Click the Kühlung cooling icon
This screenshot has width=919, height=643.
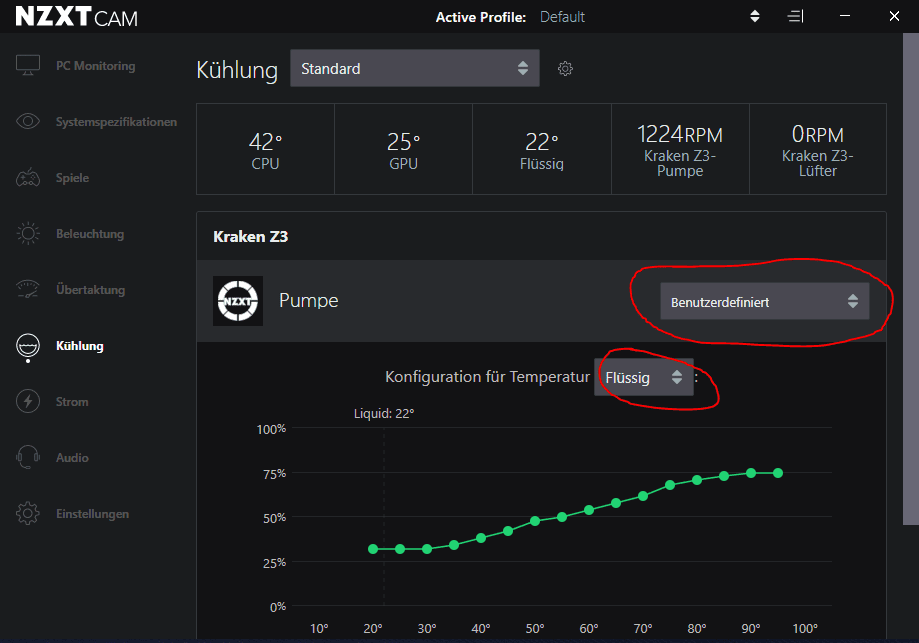[x=28, y=346]
